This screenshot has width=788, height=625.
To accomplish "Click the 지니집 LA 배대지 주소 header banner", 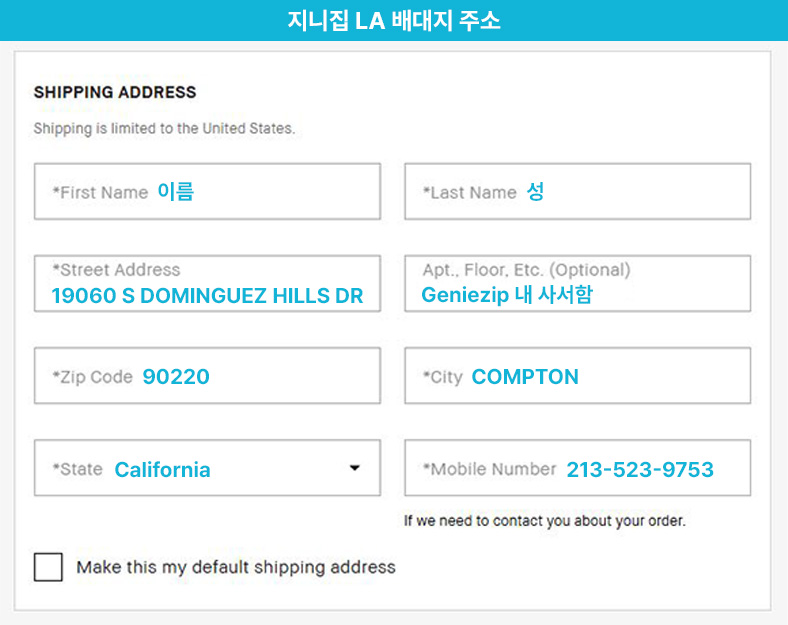I will (394, 21).
